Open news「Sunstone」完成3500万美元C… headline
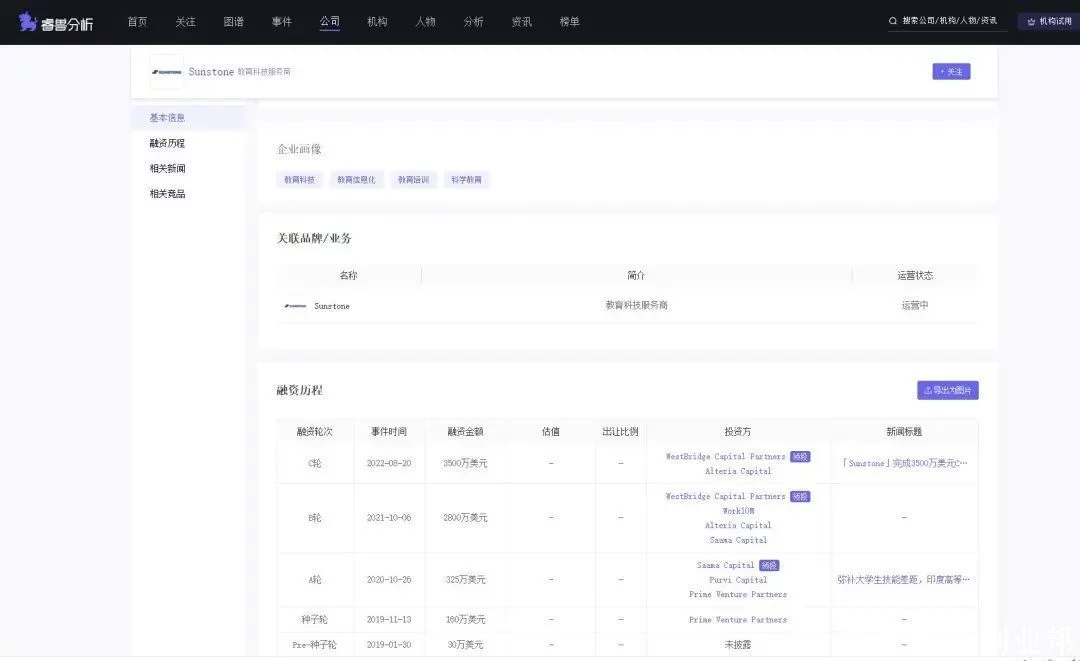The image size is (1080, 661). (904, 463)
